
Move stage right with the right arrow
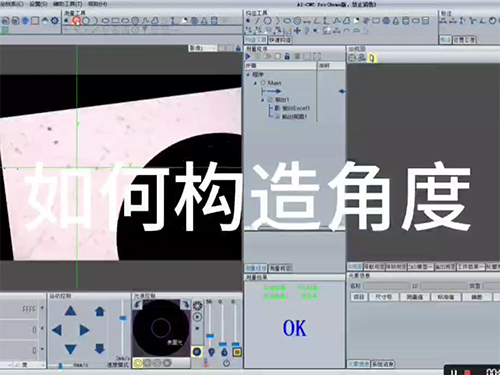click(x=84, y=330)
